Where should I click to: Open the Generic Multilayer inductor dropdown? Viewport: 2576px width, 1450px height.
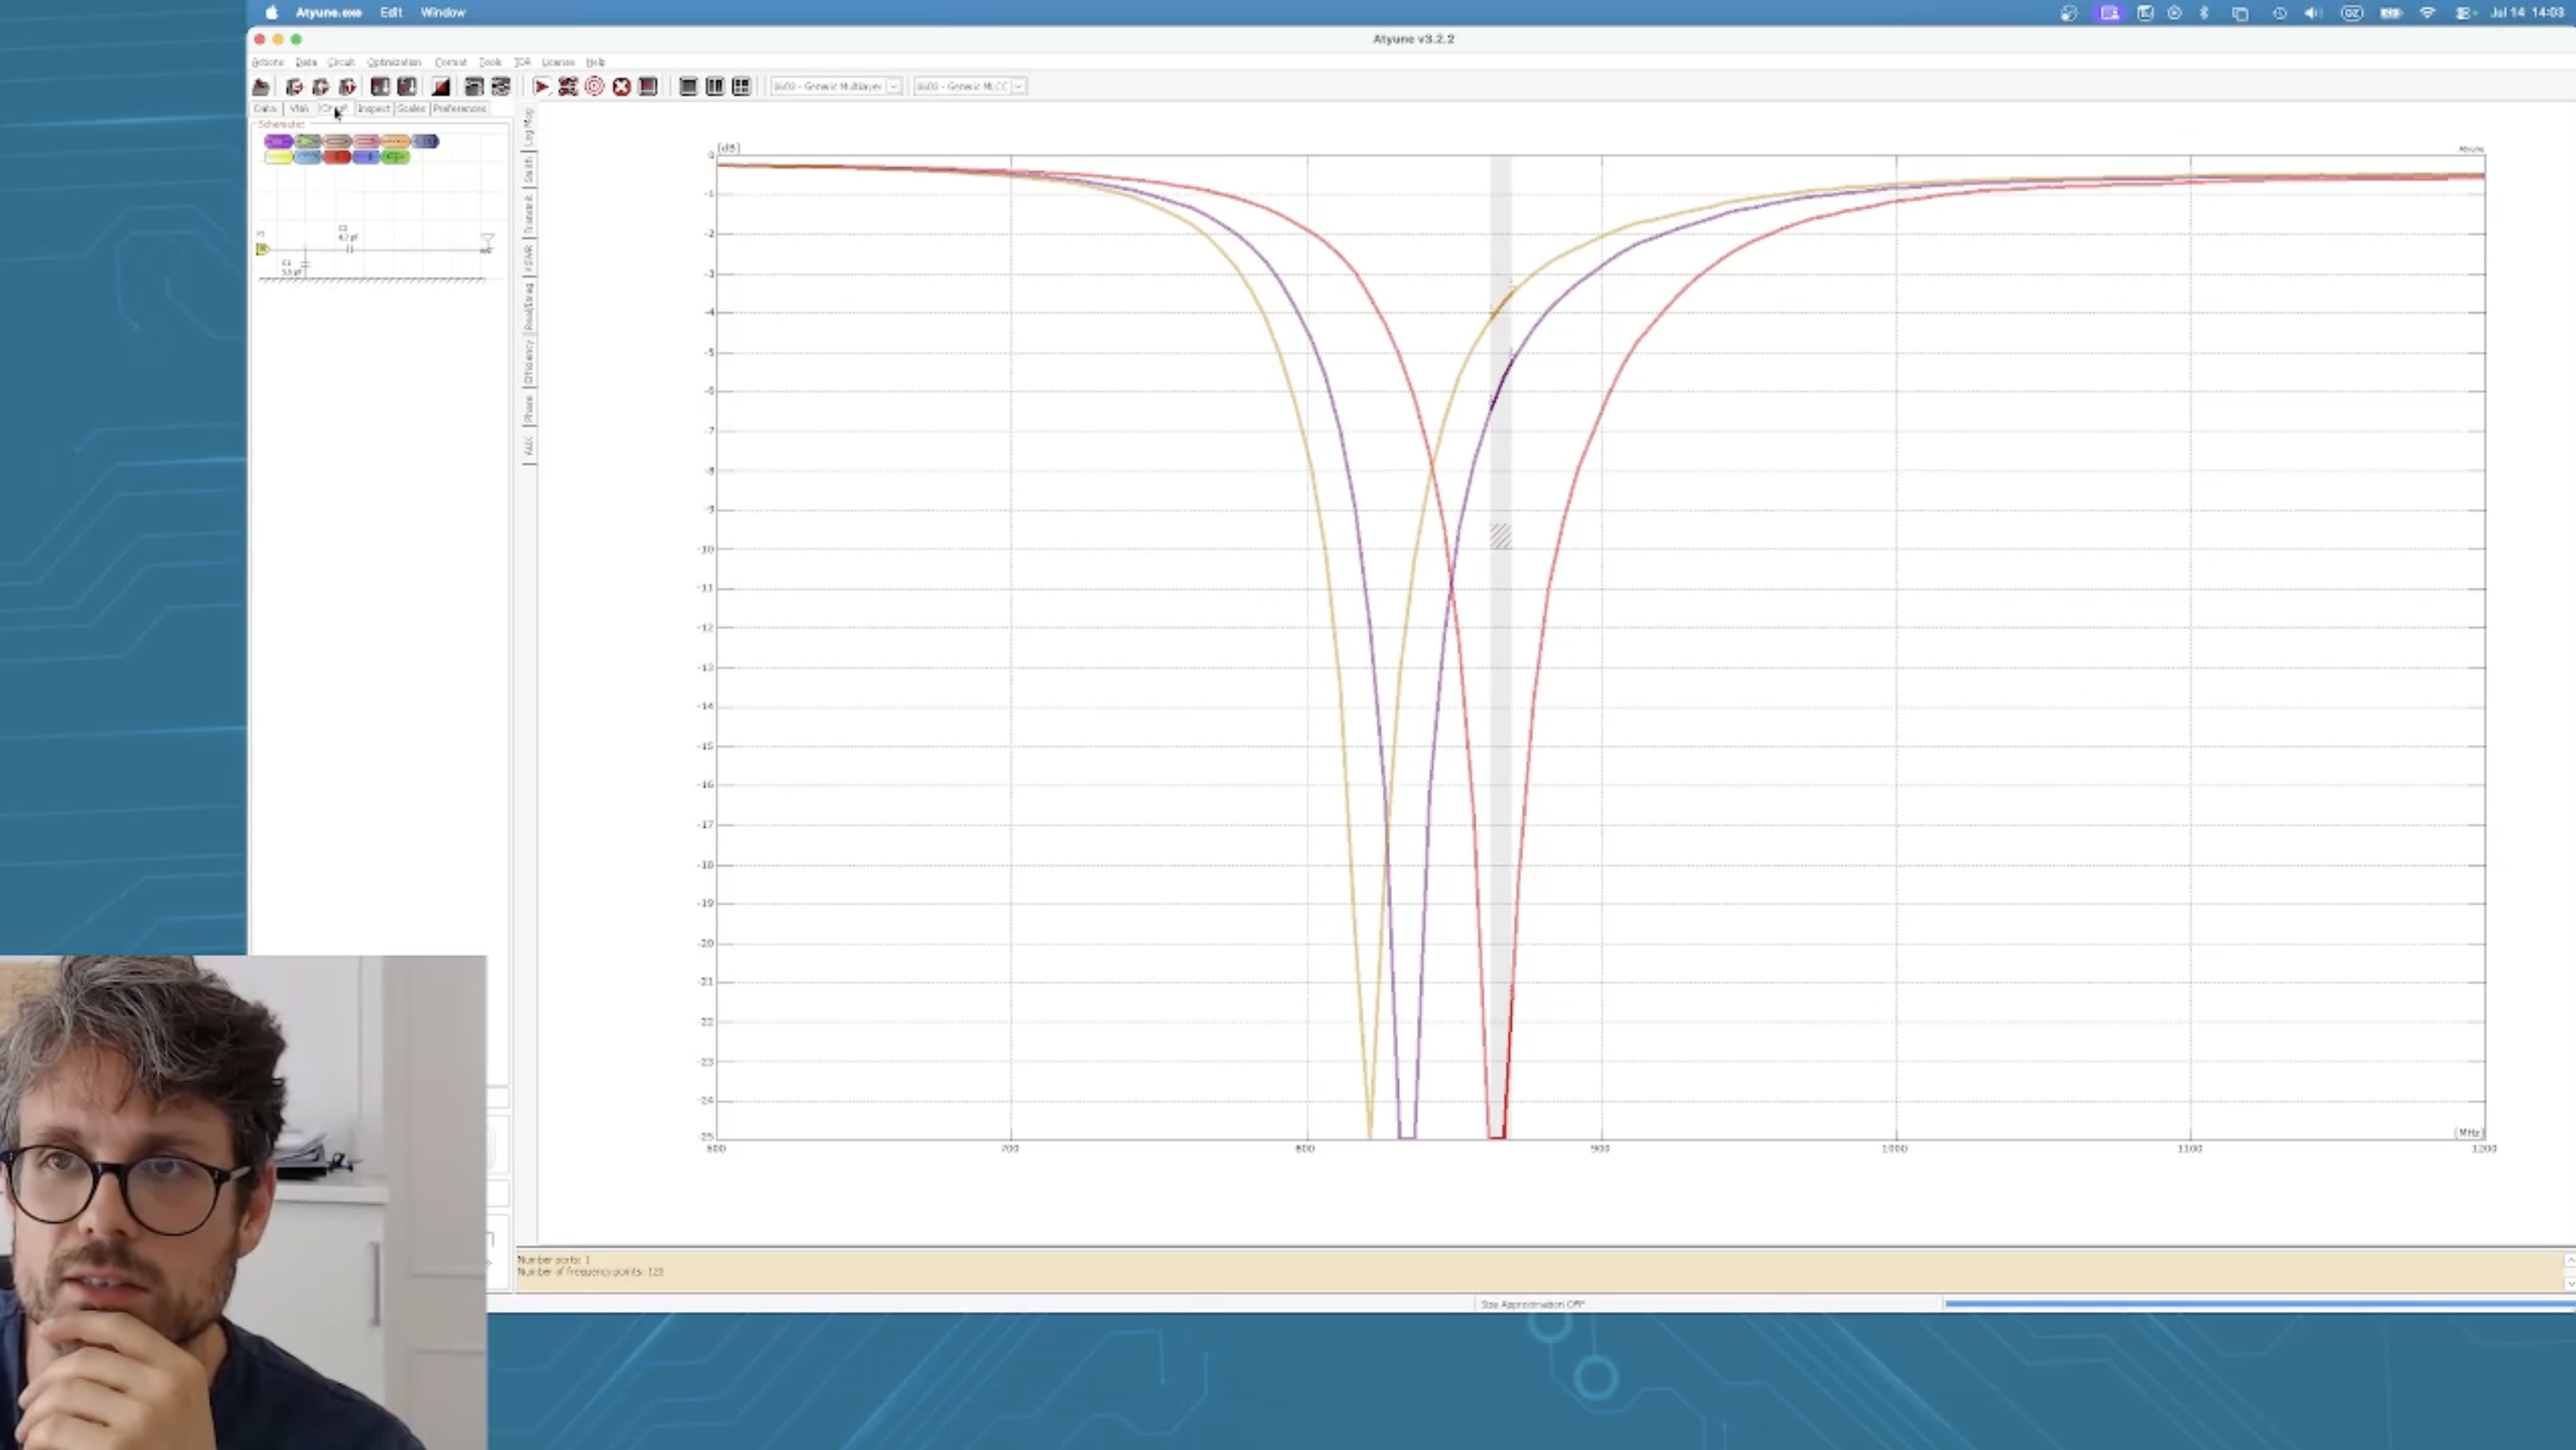click(836, 86)
